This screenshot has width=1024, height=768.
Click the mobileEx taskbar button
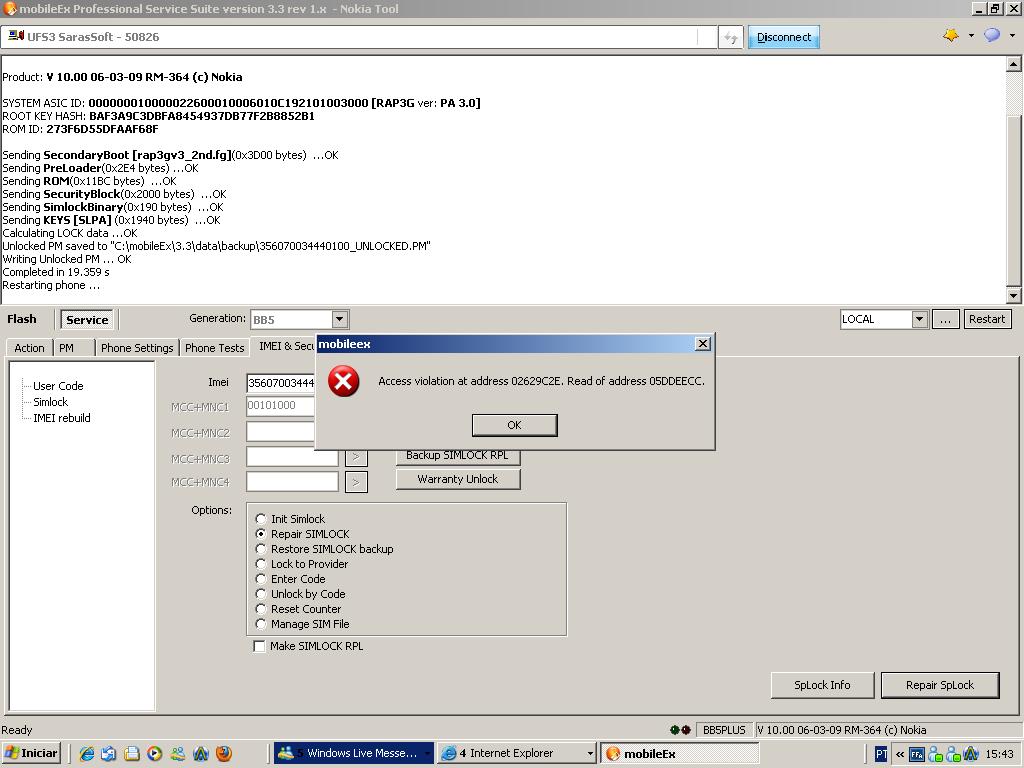point(679,754)
